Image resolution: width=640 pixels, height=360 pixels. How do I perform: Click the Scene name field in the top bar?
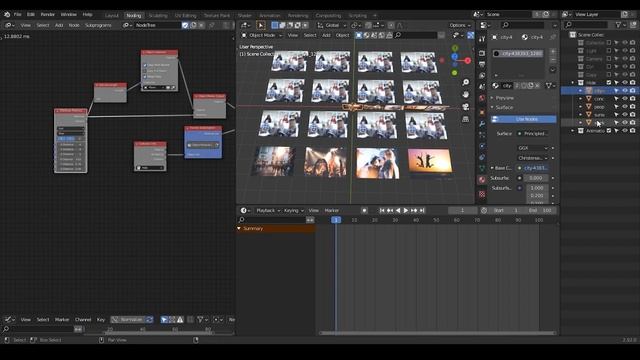tap(508, 14)
